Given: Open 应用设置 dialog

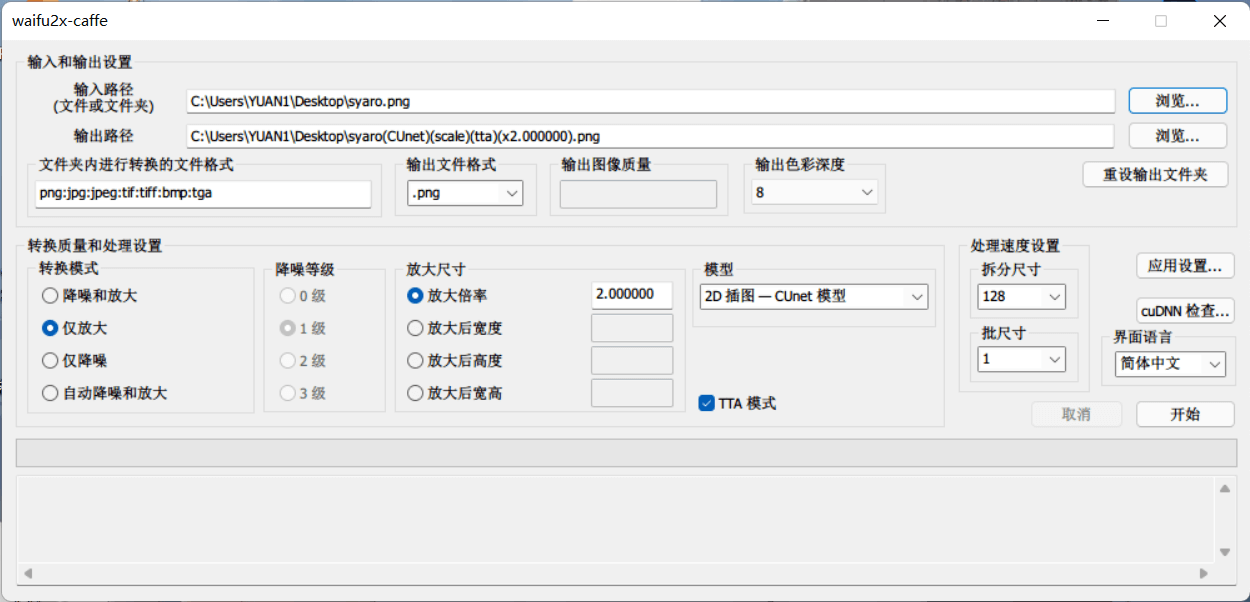Looking at the screenshot, I should (x=1185, y=266).
